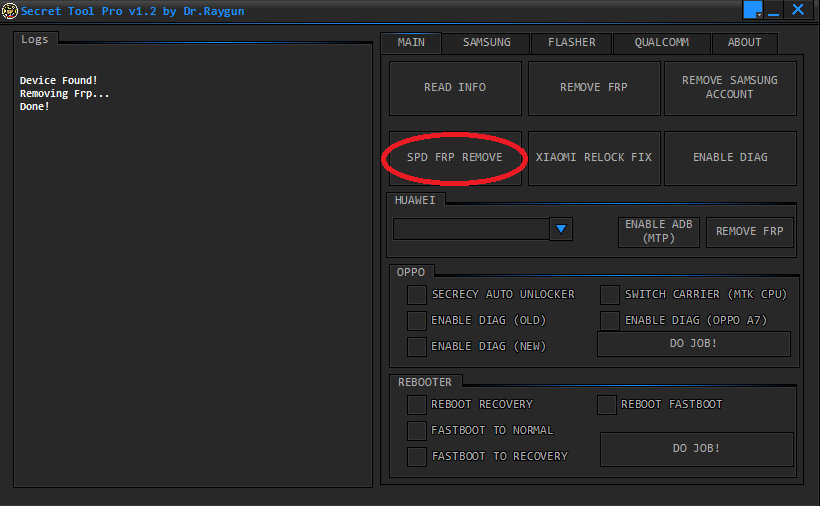This screenshot has height=506, width=820.
Task: Expand the HUAWEI model dropdown arrow
Action: (x=561, y=229)
